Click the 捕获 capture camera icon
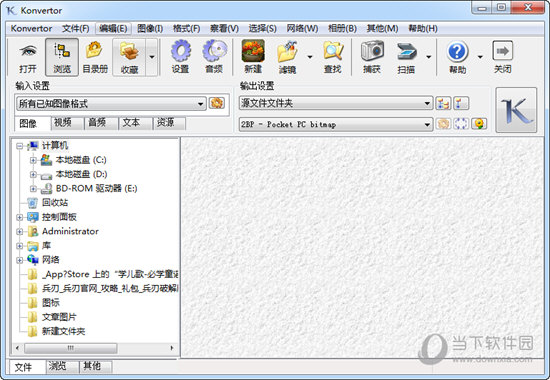This screenshot has height=380, width=550. [x=372, y=51]
